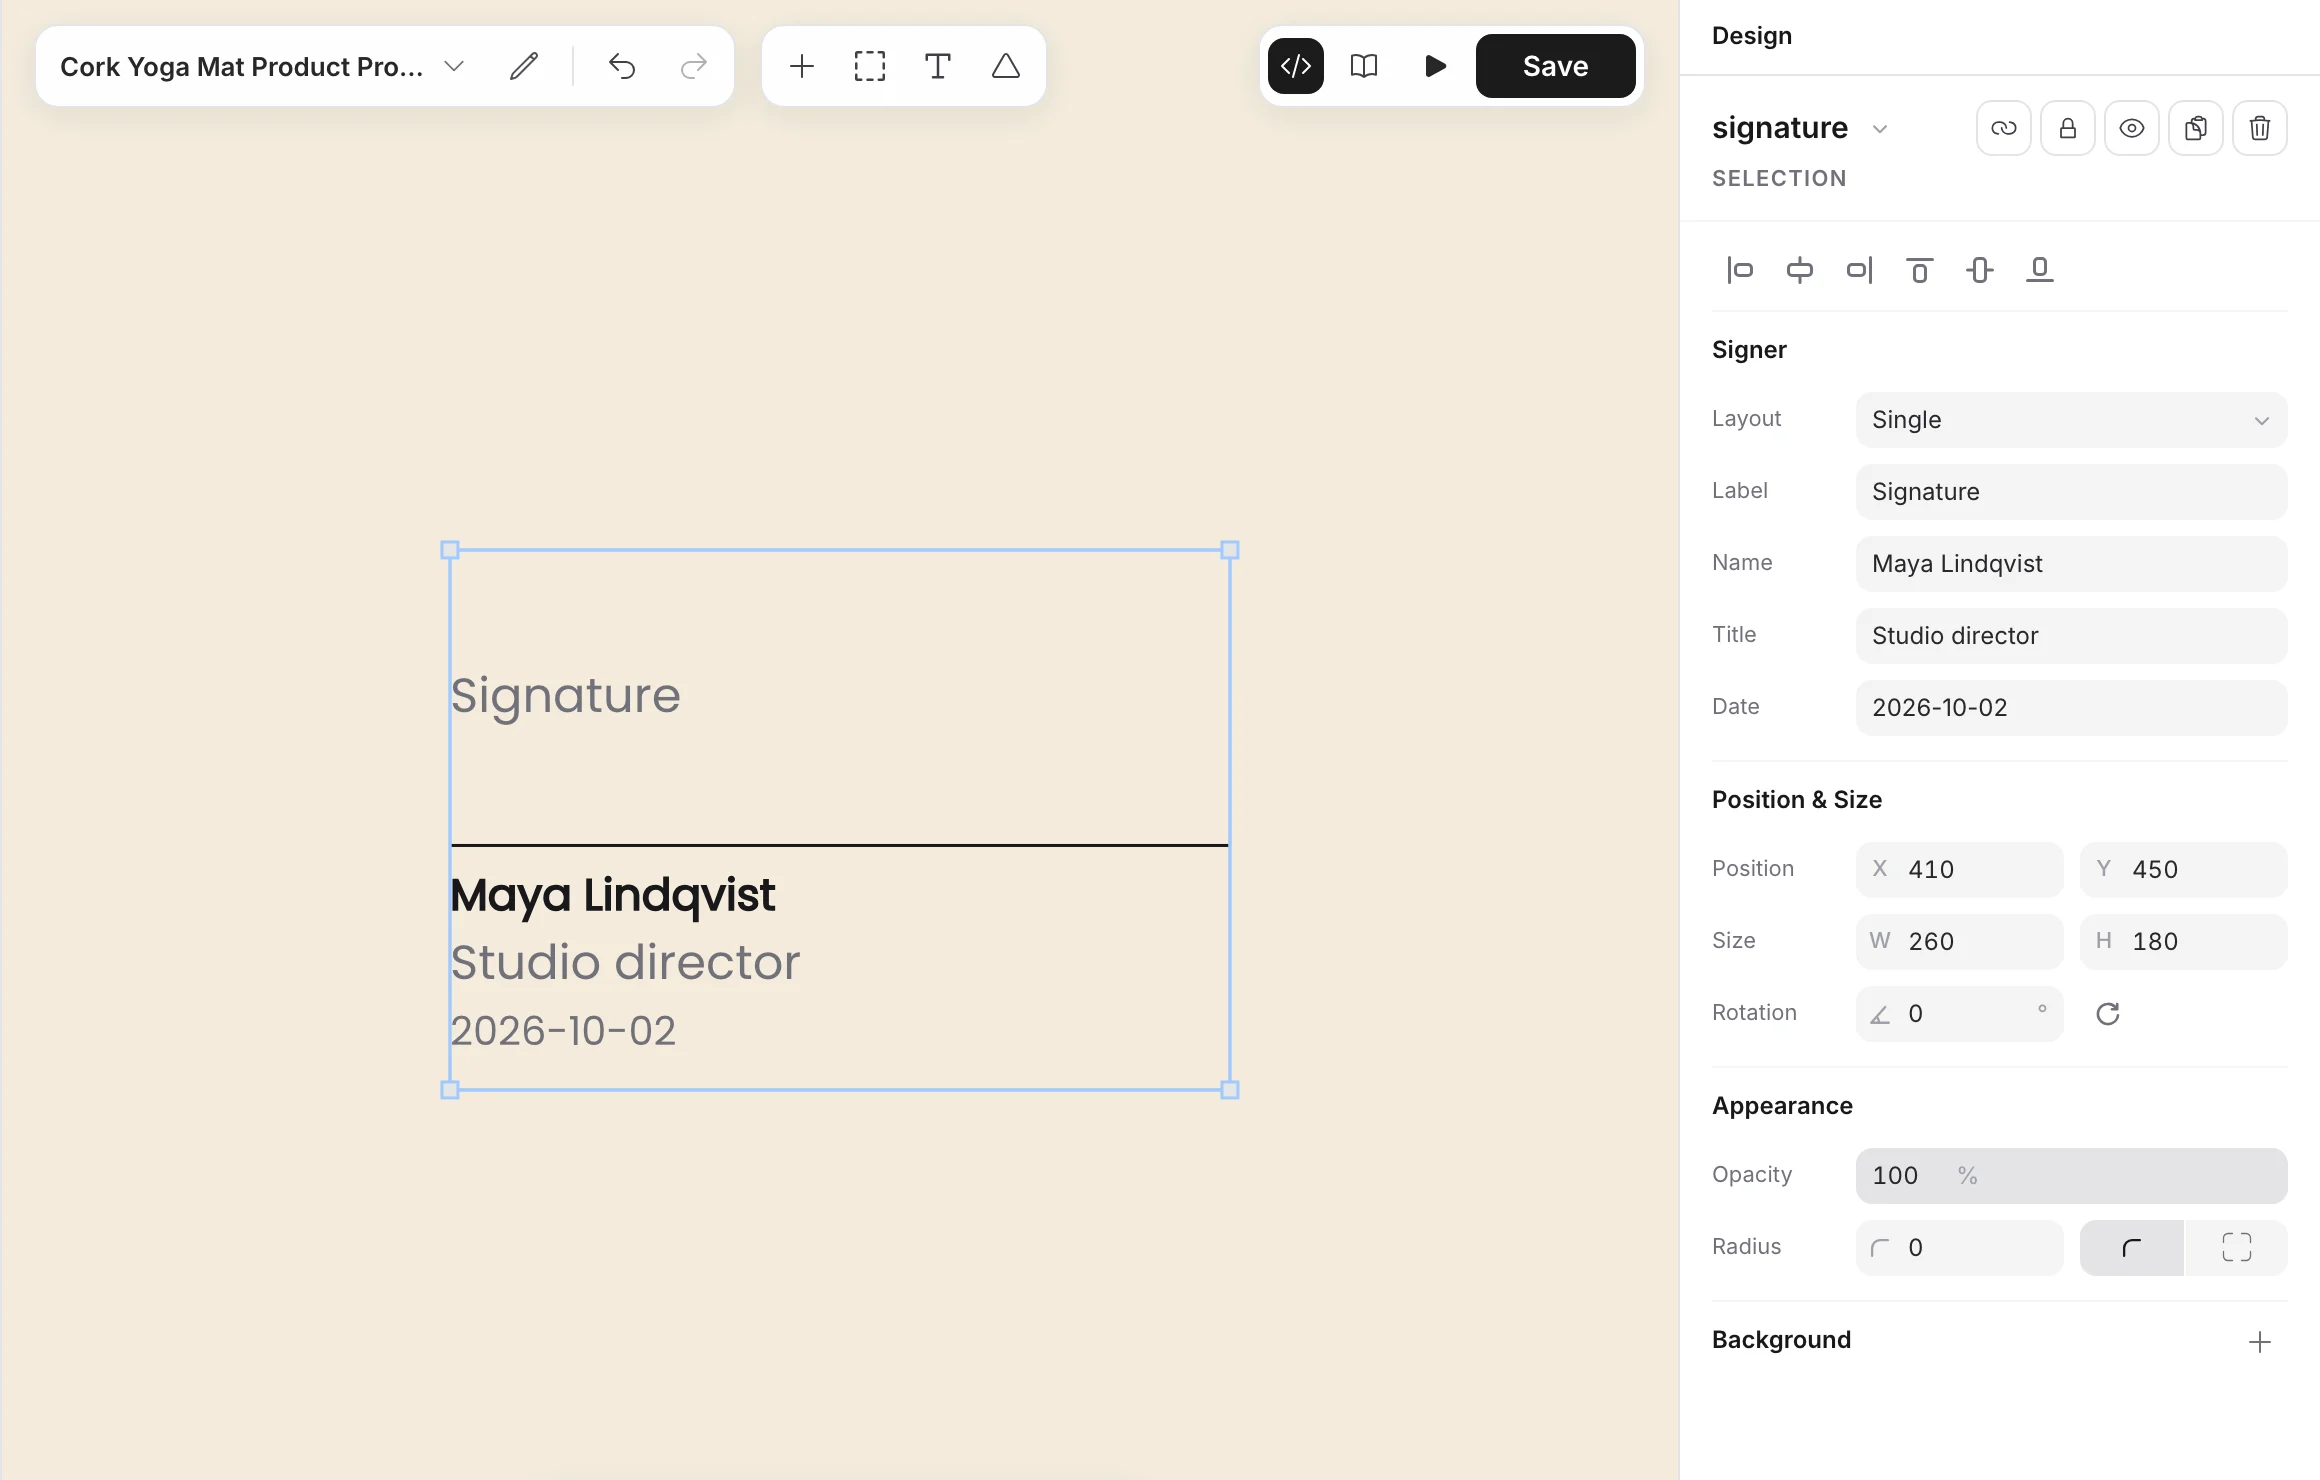Viewport: 2320px width, 1480px height.
Task: Click the rotate clockwise icon
Action: click(2108, 1014)
